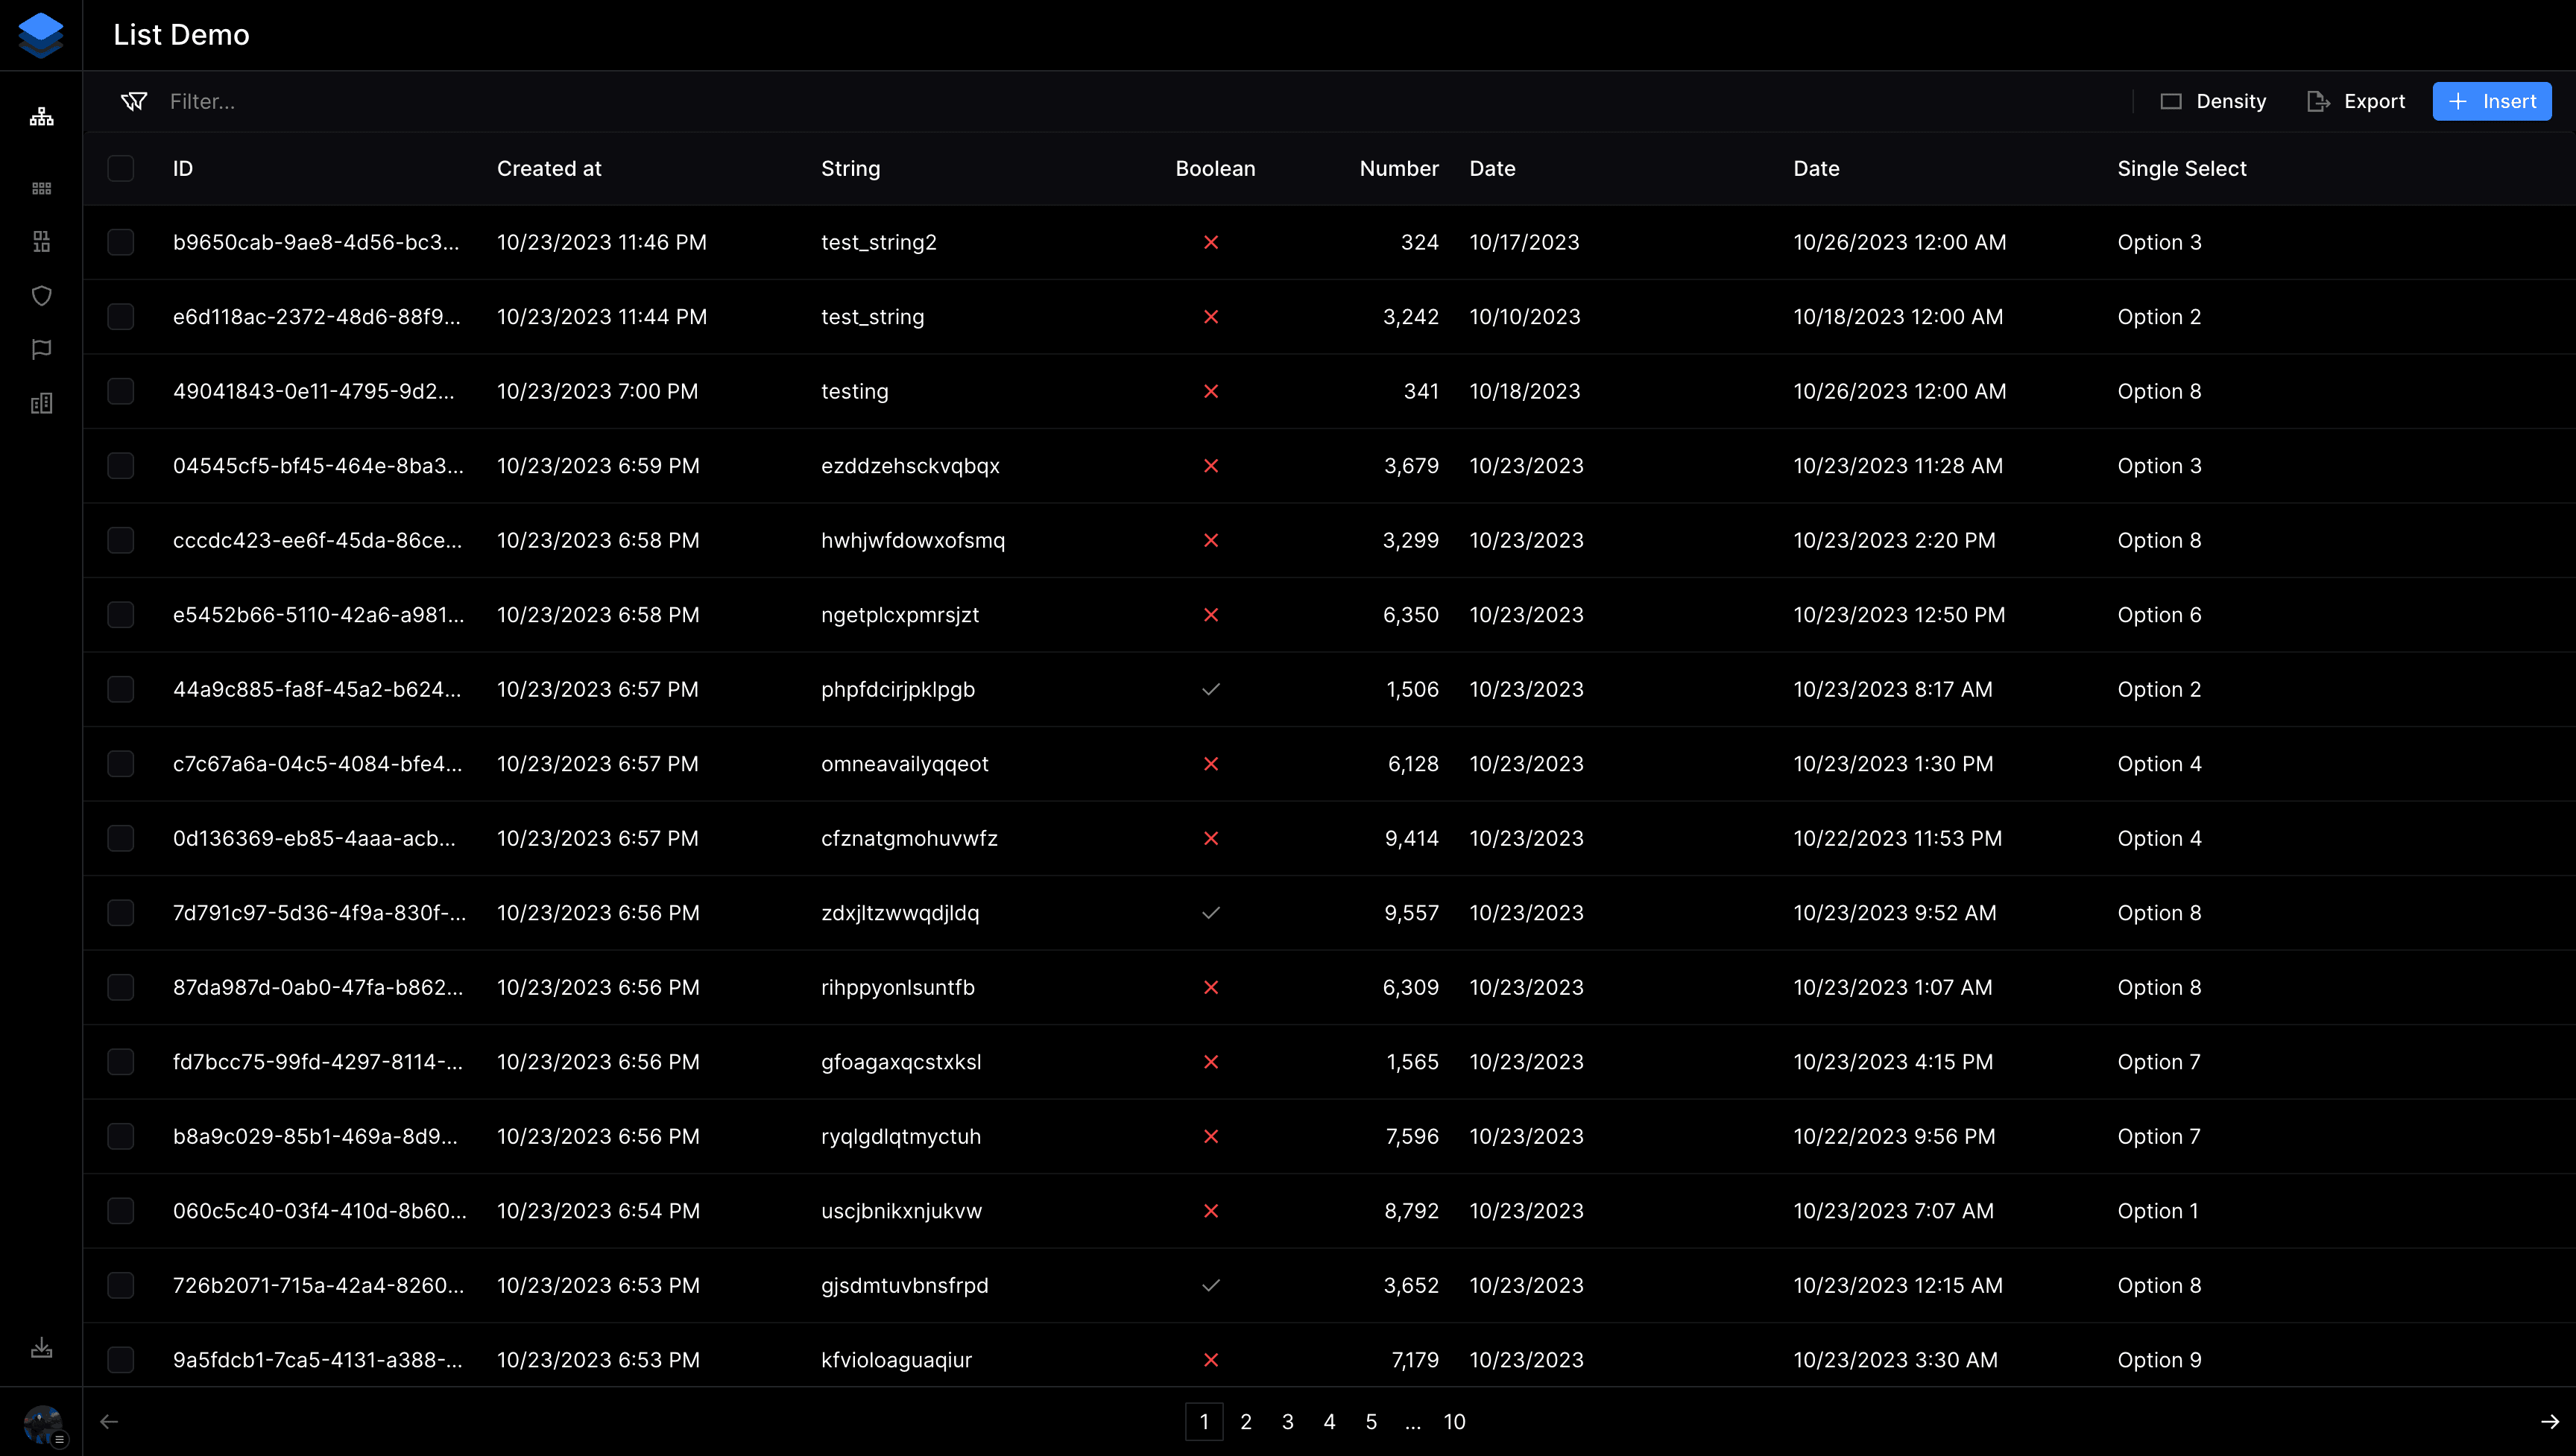
Task: Toggle the Density setting
Action: [2213, 101]
